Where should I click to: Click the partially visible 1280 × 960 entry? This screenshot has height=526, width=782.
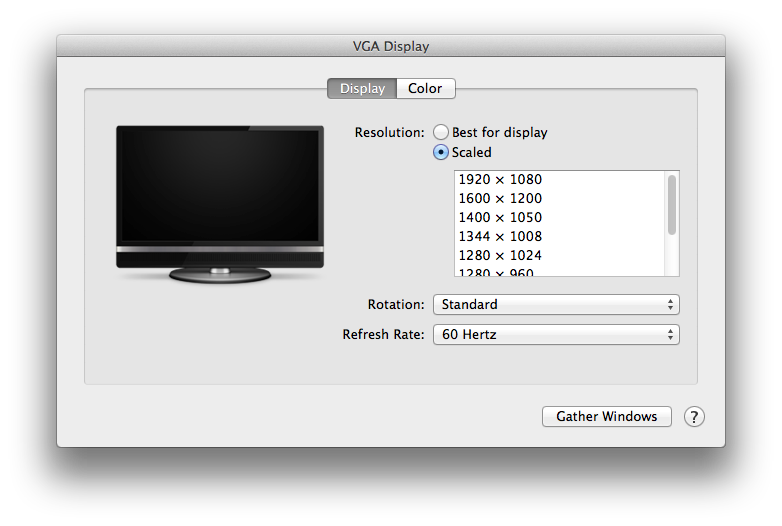click(x=500, y=271)
